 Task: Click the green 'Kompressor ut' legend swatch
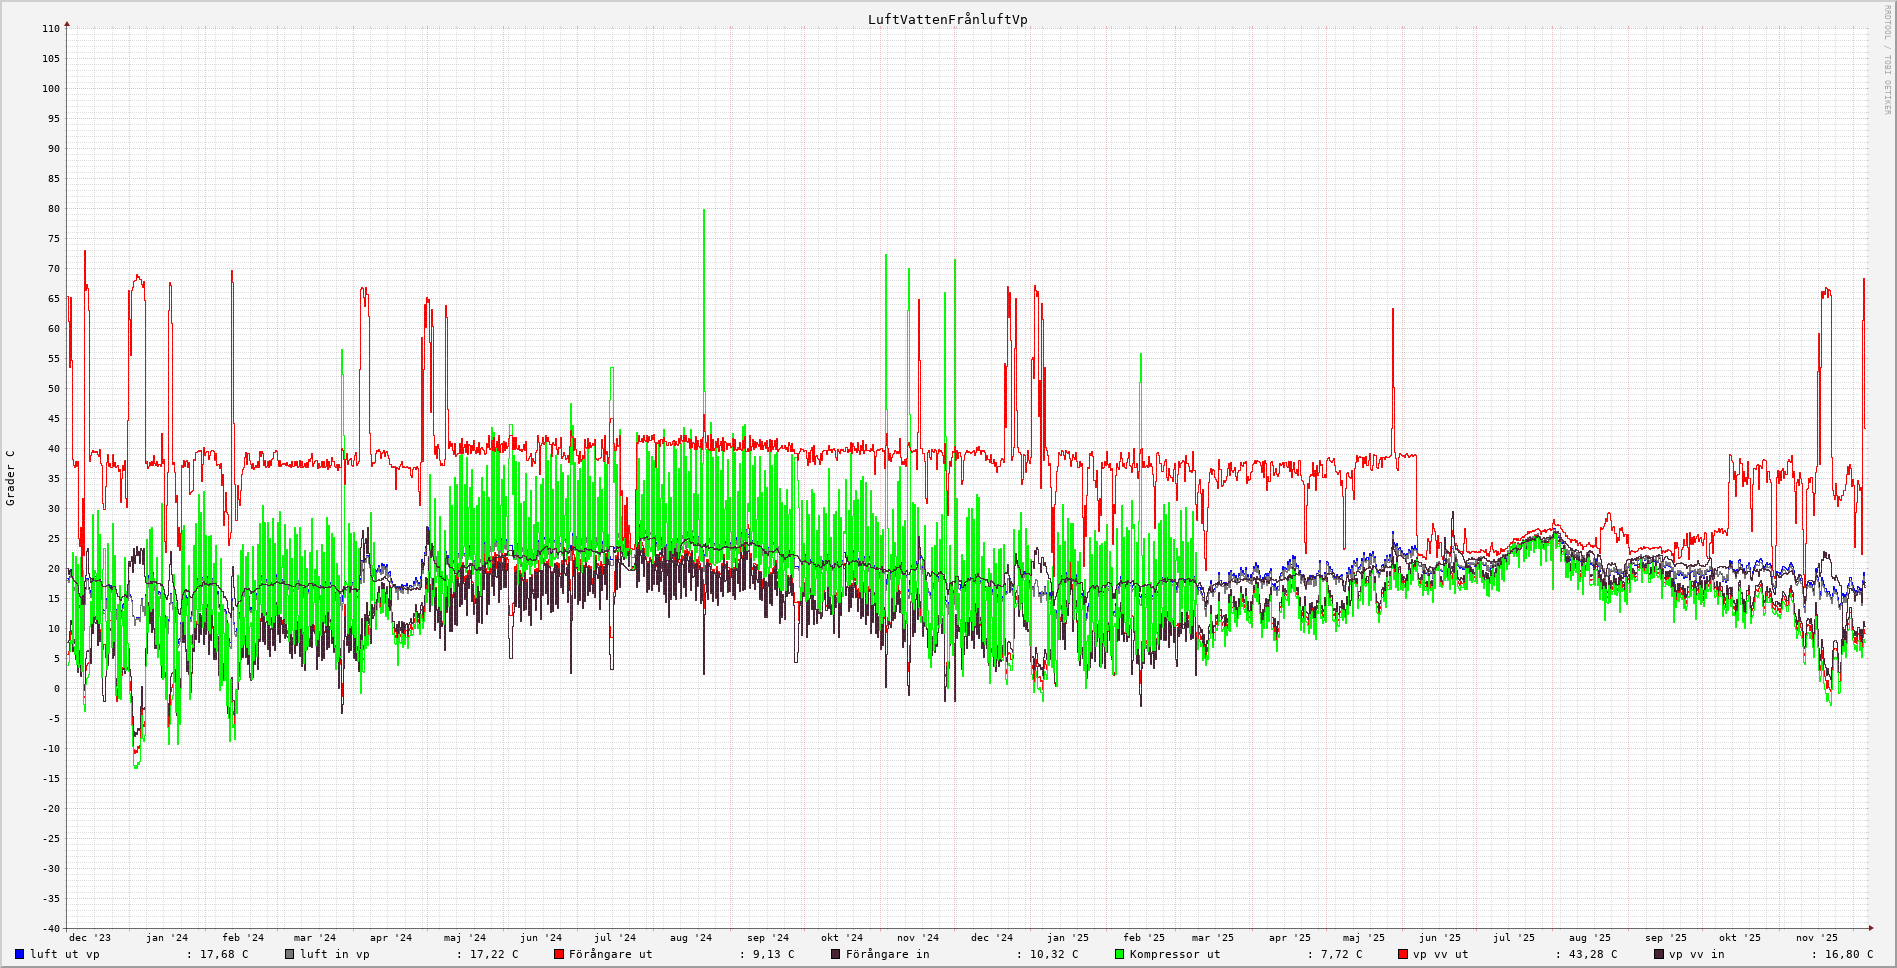point(1120,954)
